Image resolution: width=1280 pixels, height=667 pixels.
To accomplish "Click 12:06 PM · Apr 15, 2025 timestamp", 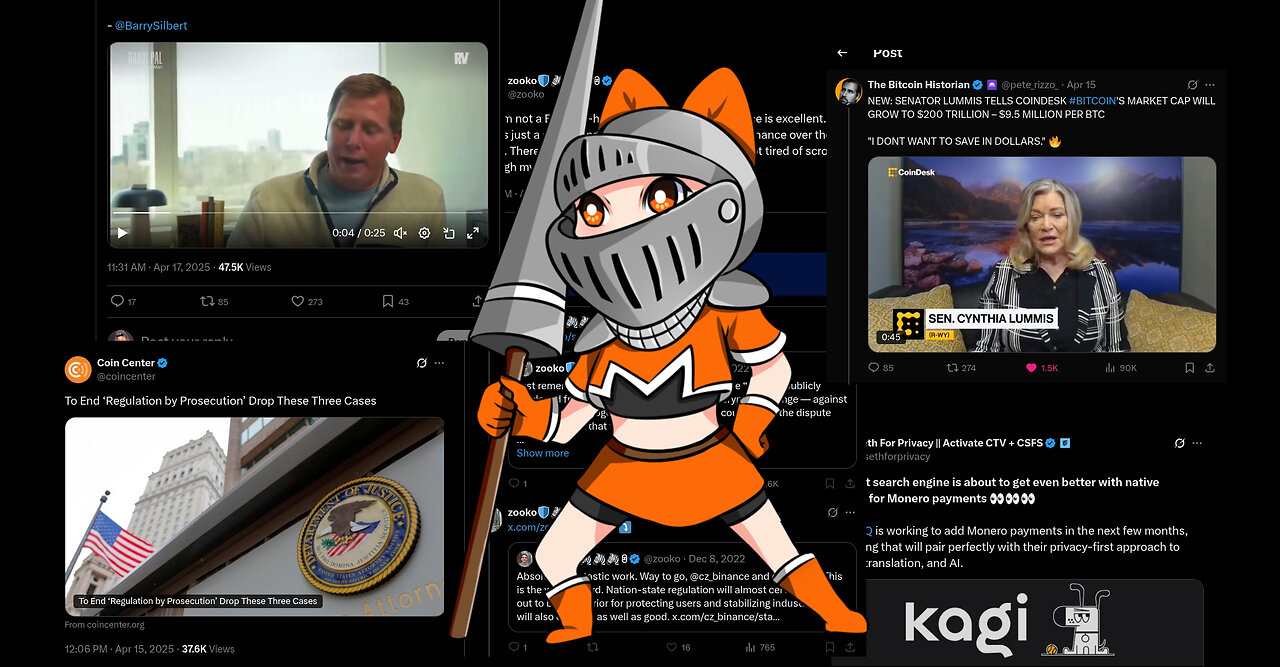I will click(120, 649).
